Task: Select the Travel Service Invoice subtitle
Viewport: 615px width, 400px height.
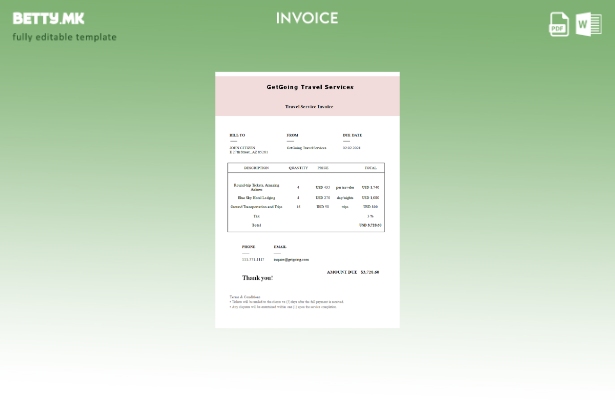Action: click(309, 106)
